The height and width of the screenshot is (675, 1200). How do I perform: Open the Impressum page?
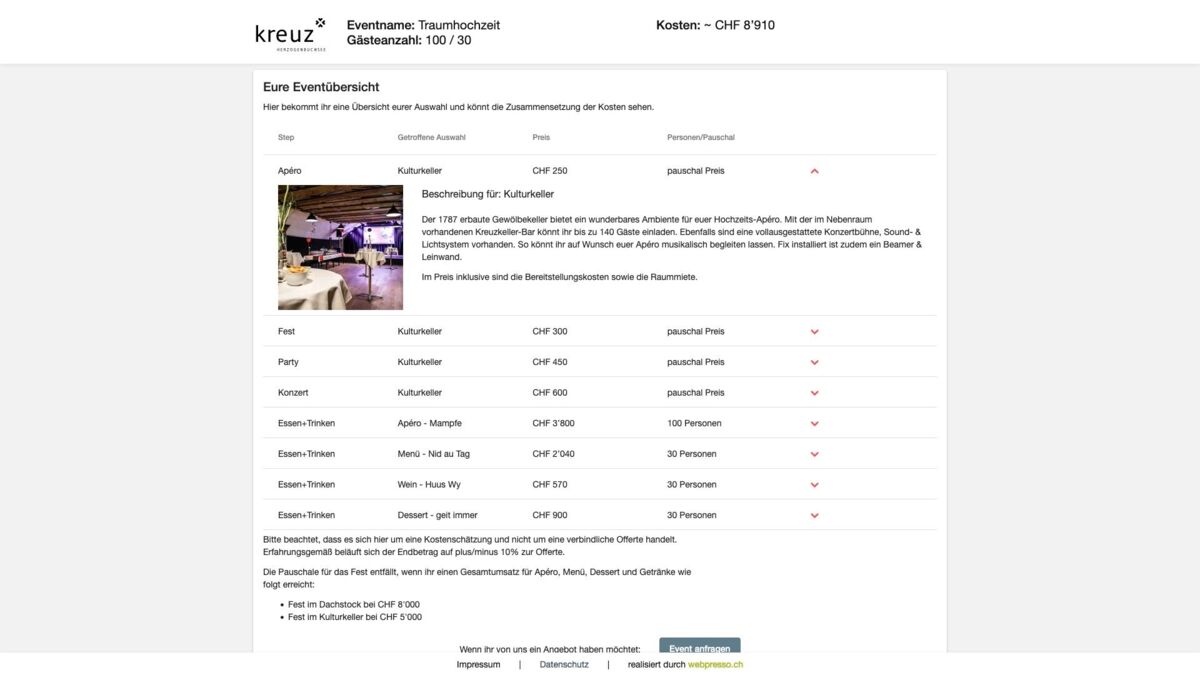(479, 663)
